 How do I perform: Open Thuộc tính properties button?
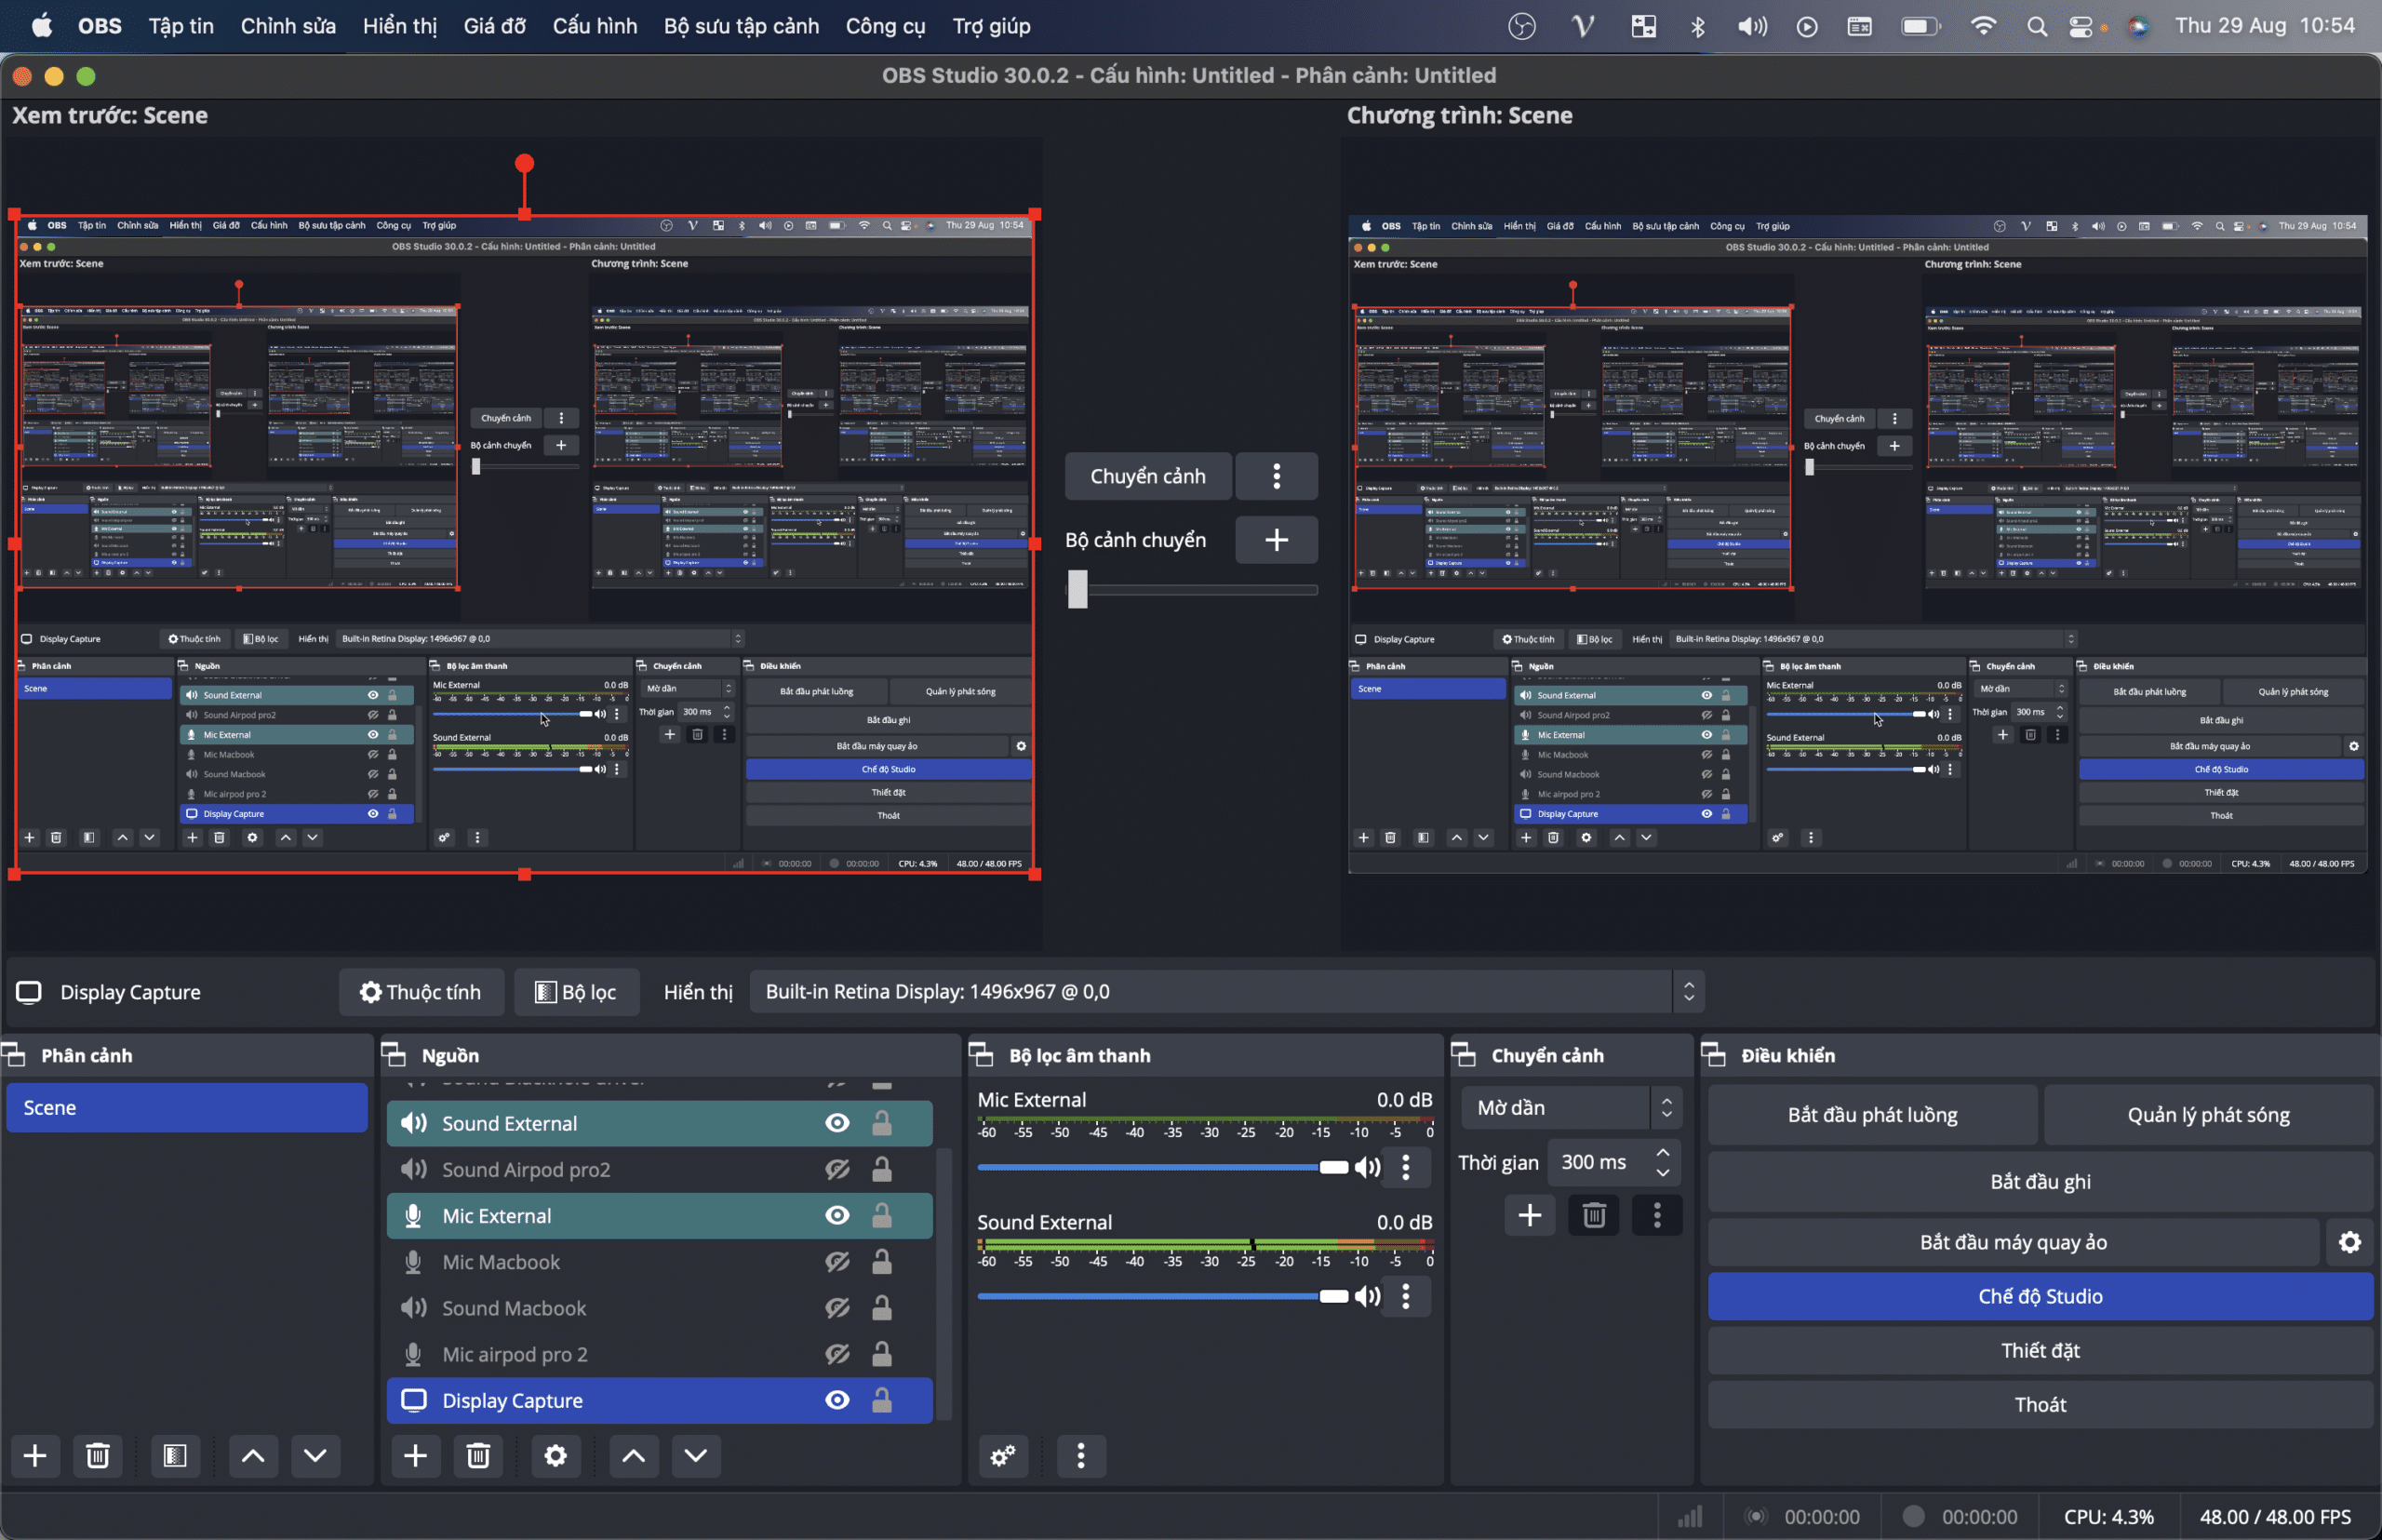point(421,992)
